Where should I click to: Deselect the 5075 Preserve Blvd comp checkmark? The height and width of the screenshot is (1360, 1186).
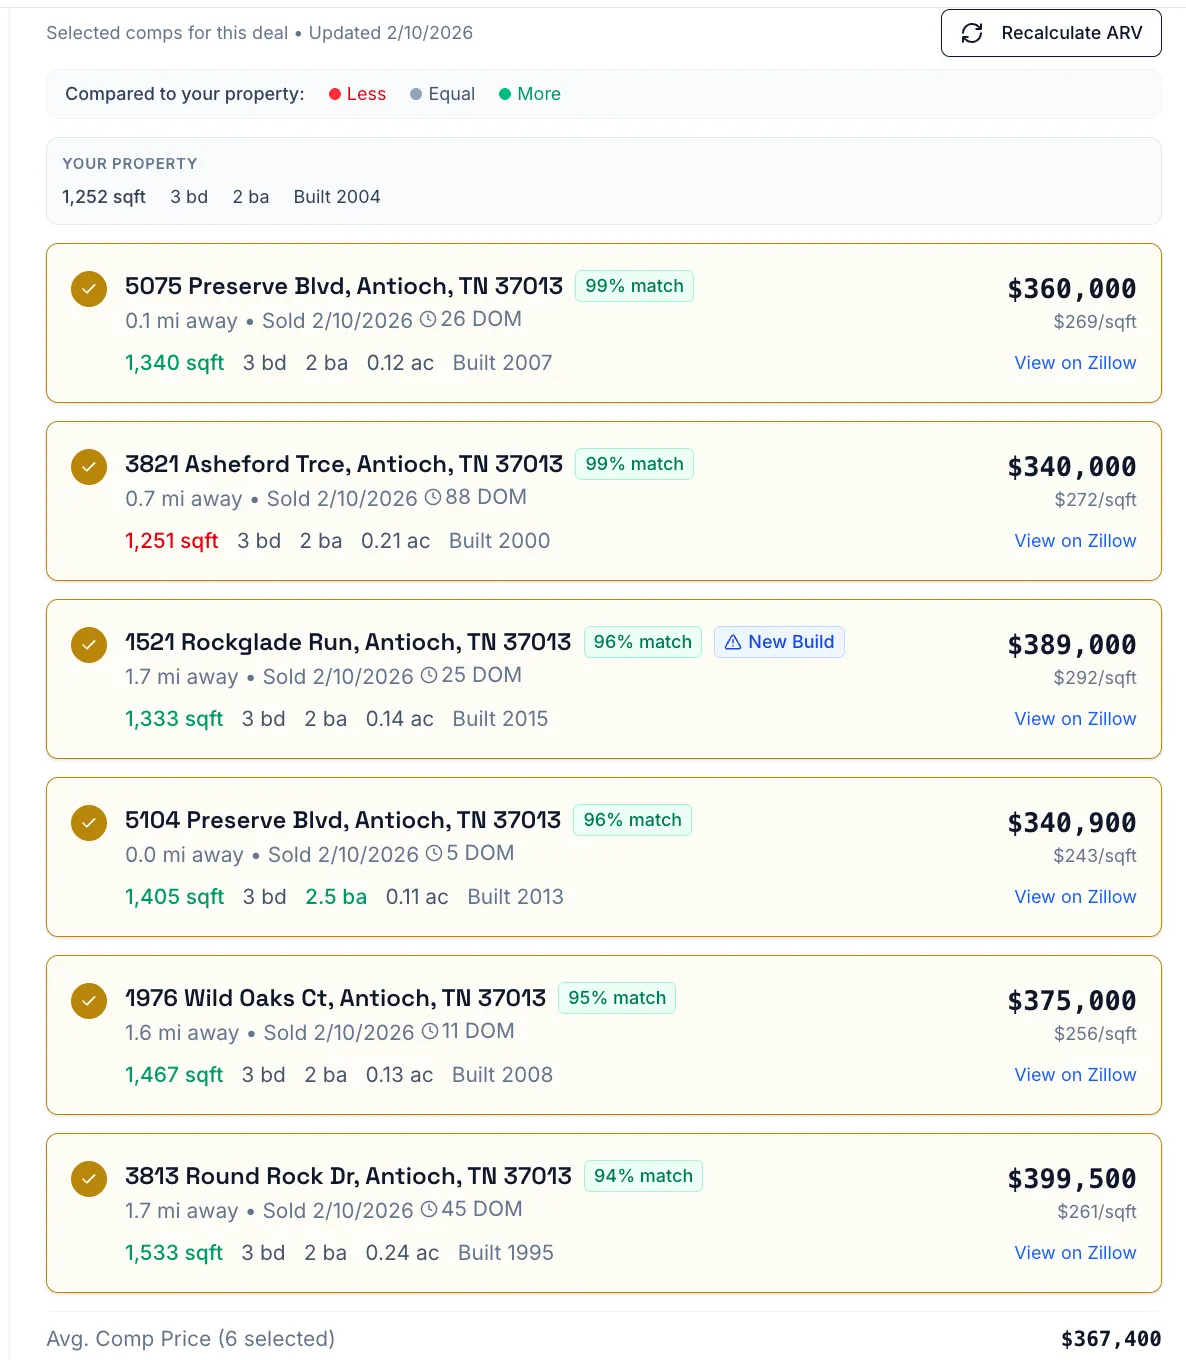coord(89,289)
